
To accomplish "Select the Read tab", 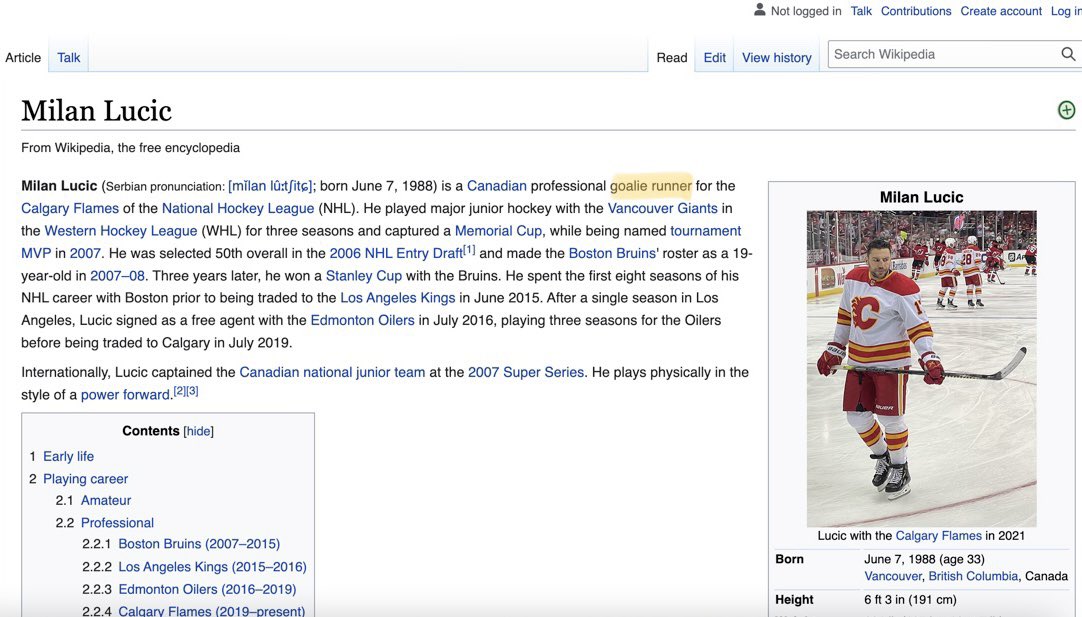I will pyautogui.click(x=671, y=57).
